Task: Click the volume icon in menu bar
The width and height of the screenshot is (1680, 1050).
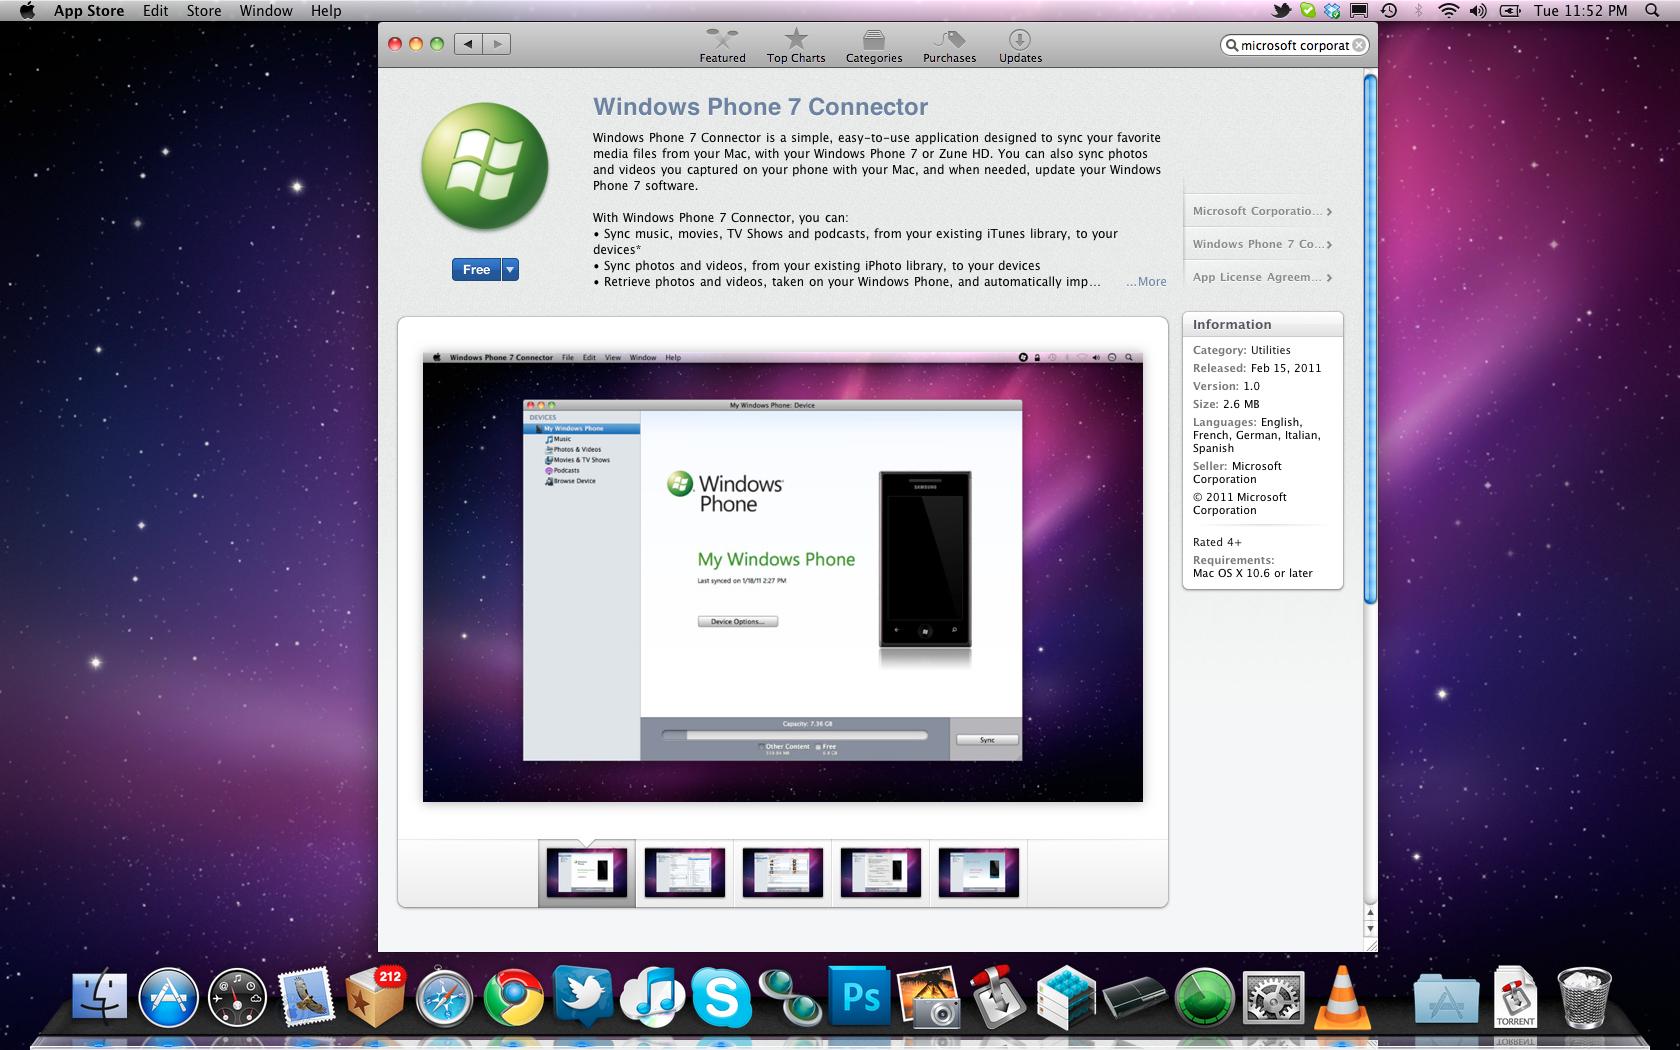Action: tap(1479, 11)
